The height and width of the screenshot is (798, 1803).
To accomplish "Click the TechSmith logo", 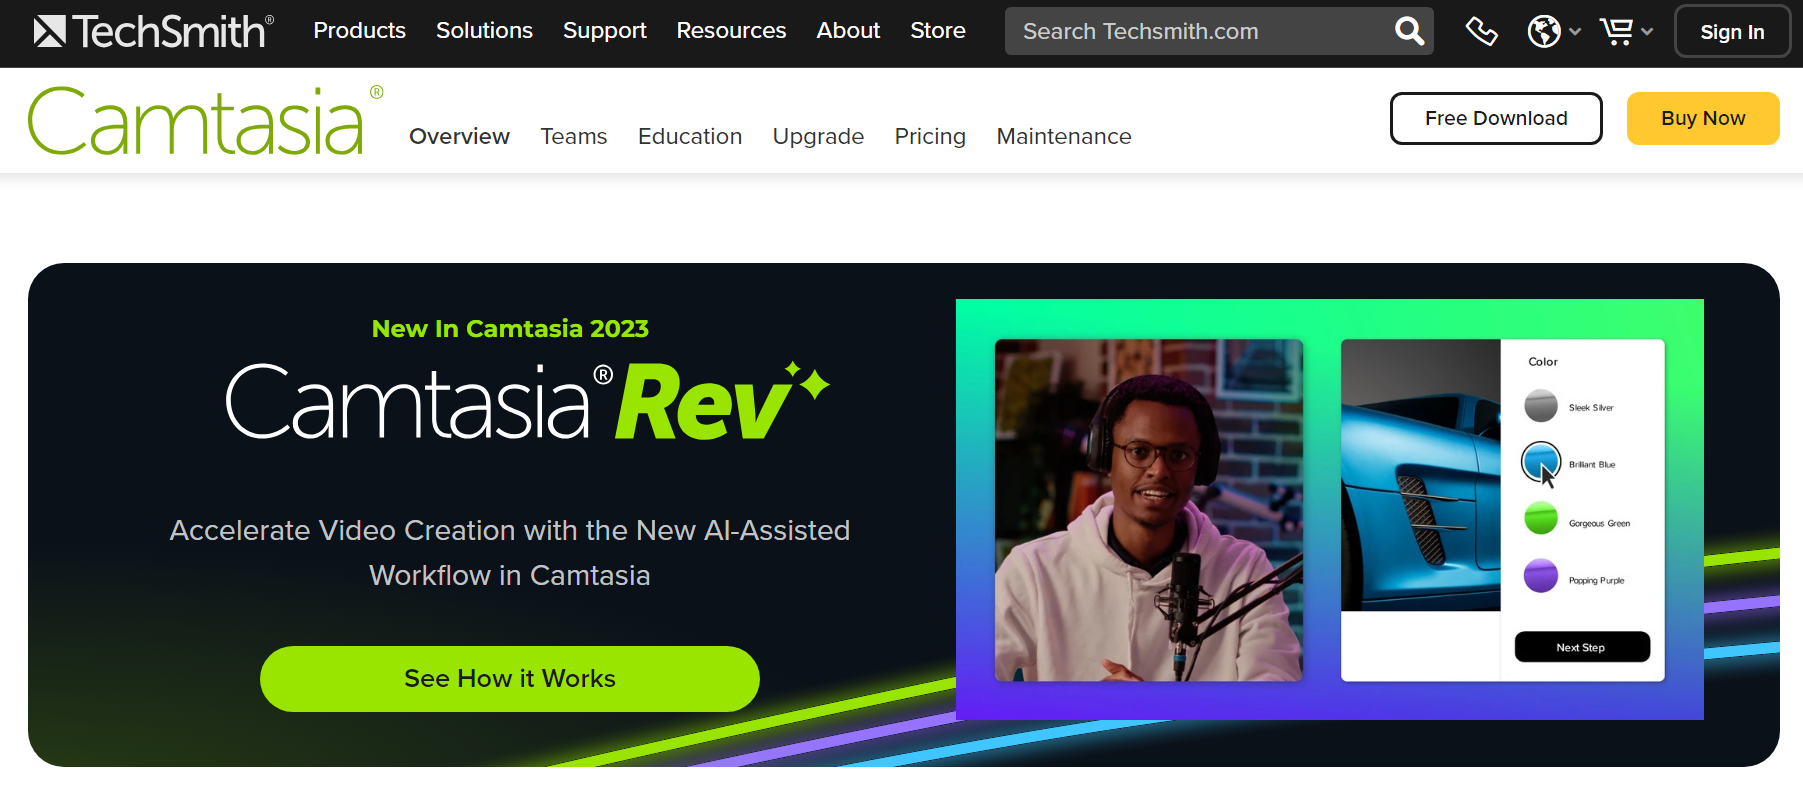I will [153, 31].
